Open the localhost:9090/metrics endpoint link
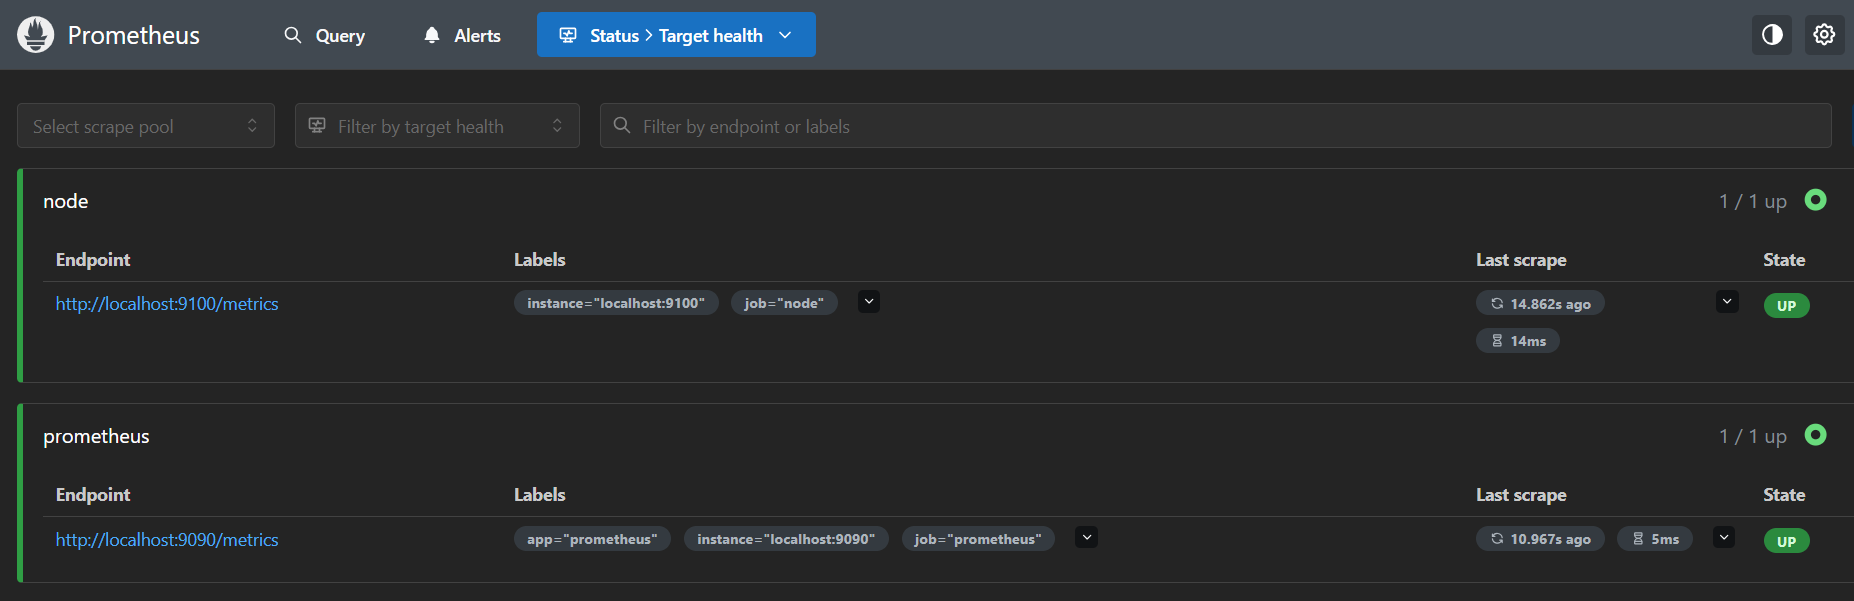Image resolution: width=1854 pixels, height=601 pixels. point(167,540)
